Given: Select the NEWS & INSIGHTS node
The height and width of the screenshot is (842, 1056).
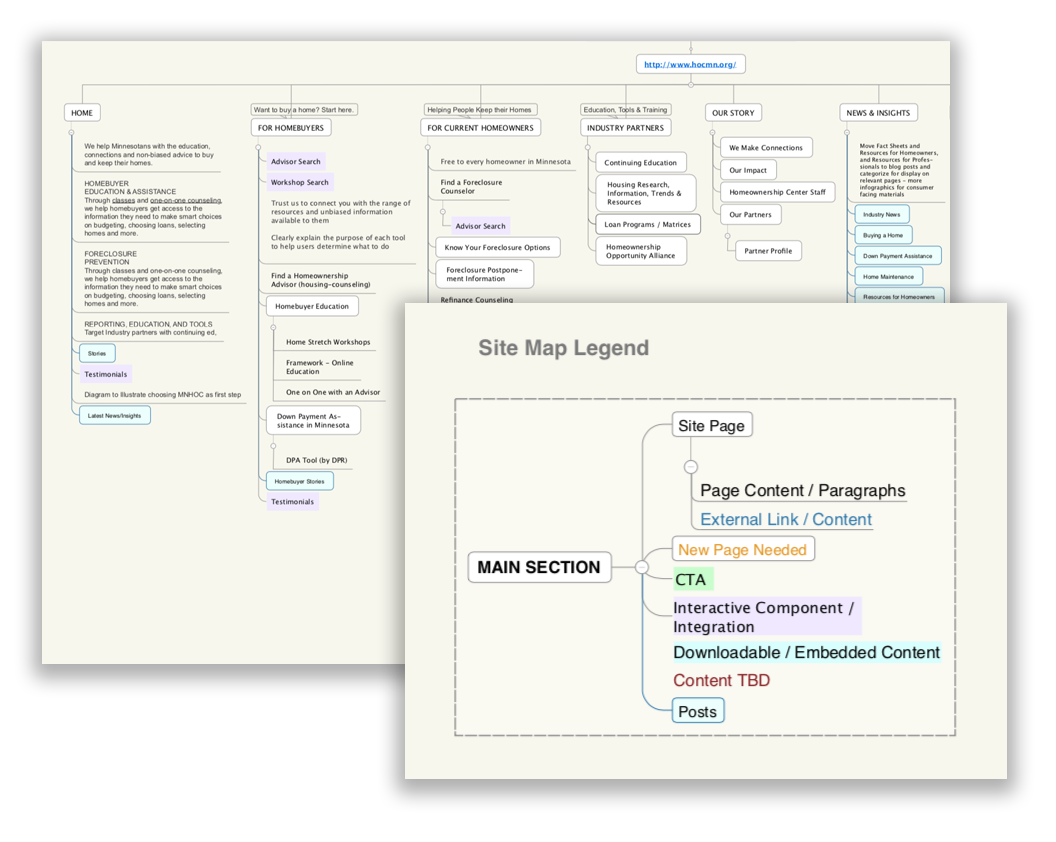Looking at the screenshot, I should [878, 113].
